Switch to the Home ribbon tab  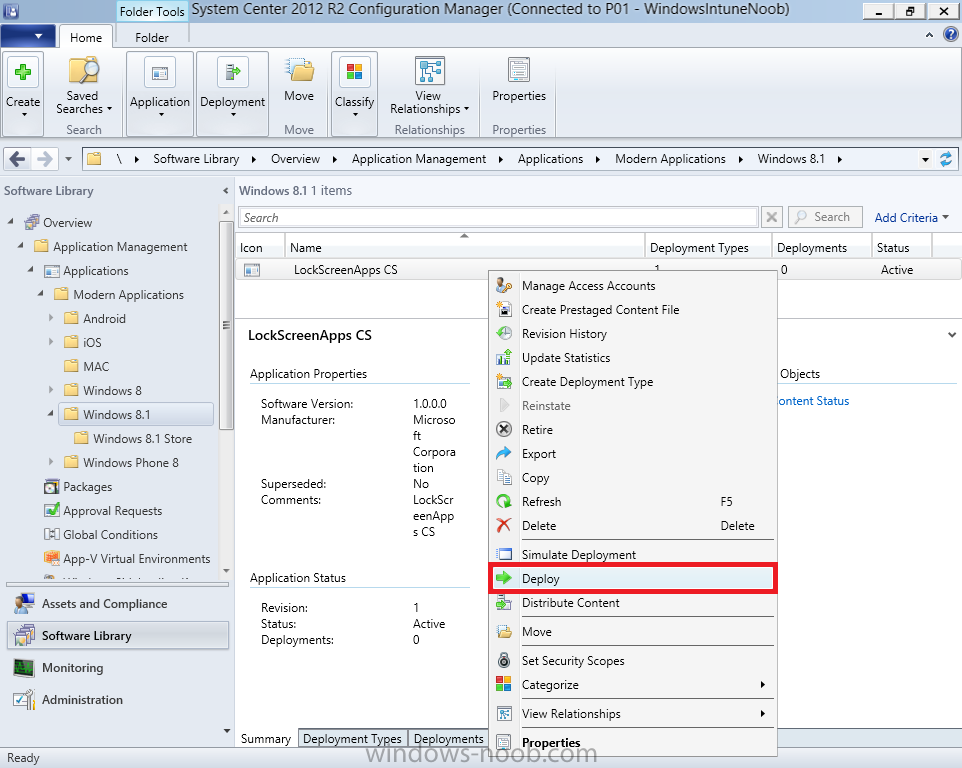click(x=85, y=37)
